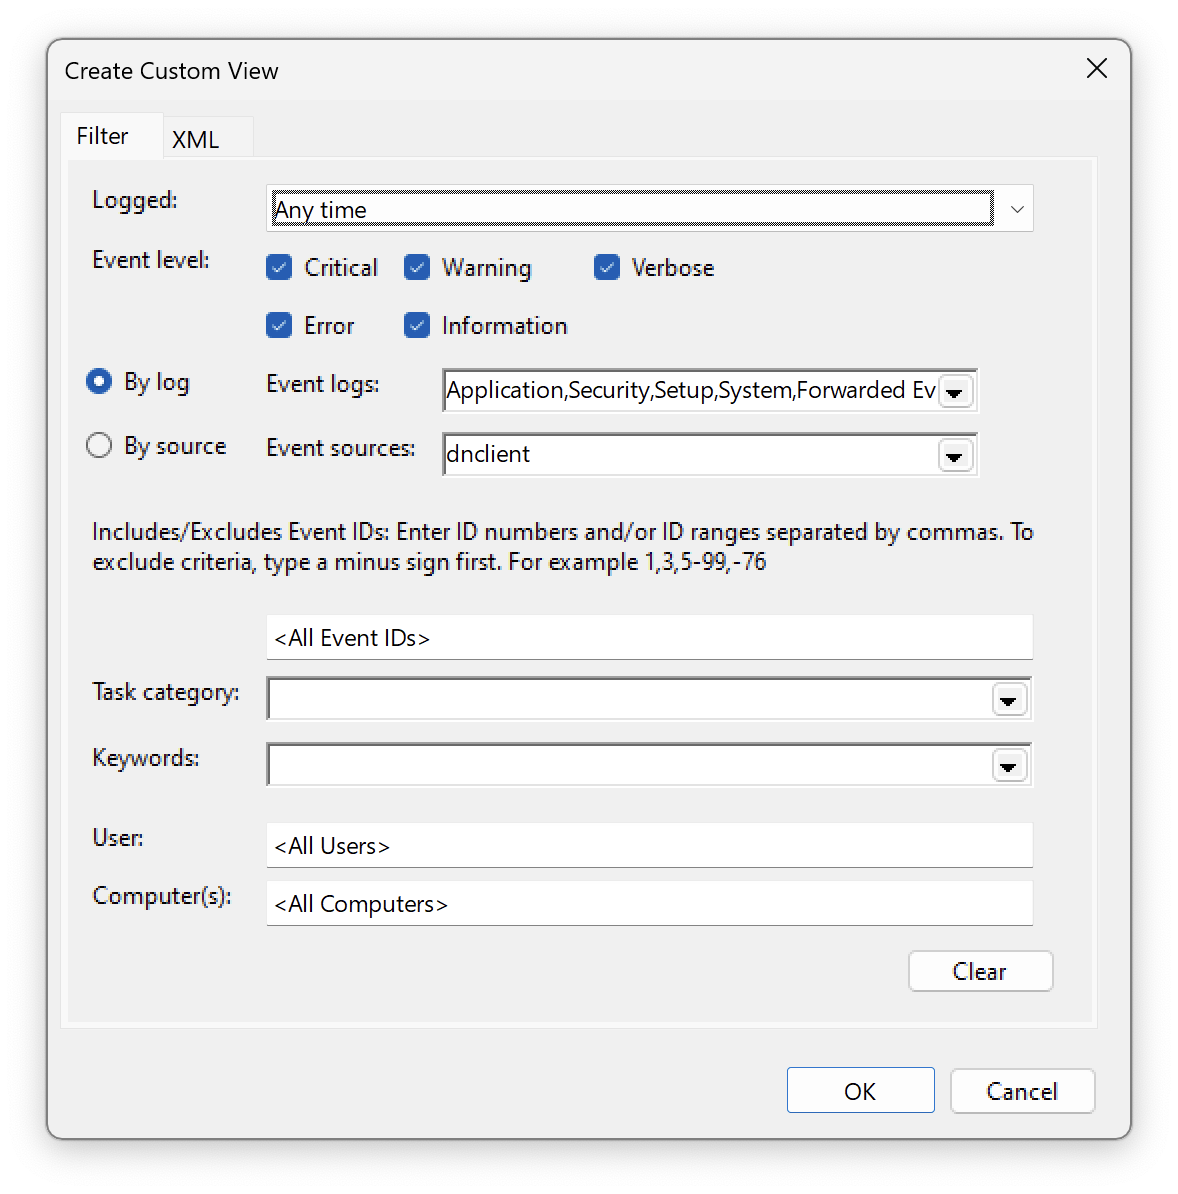Confirm with the OK button

coord(860,1090)
